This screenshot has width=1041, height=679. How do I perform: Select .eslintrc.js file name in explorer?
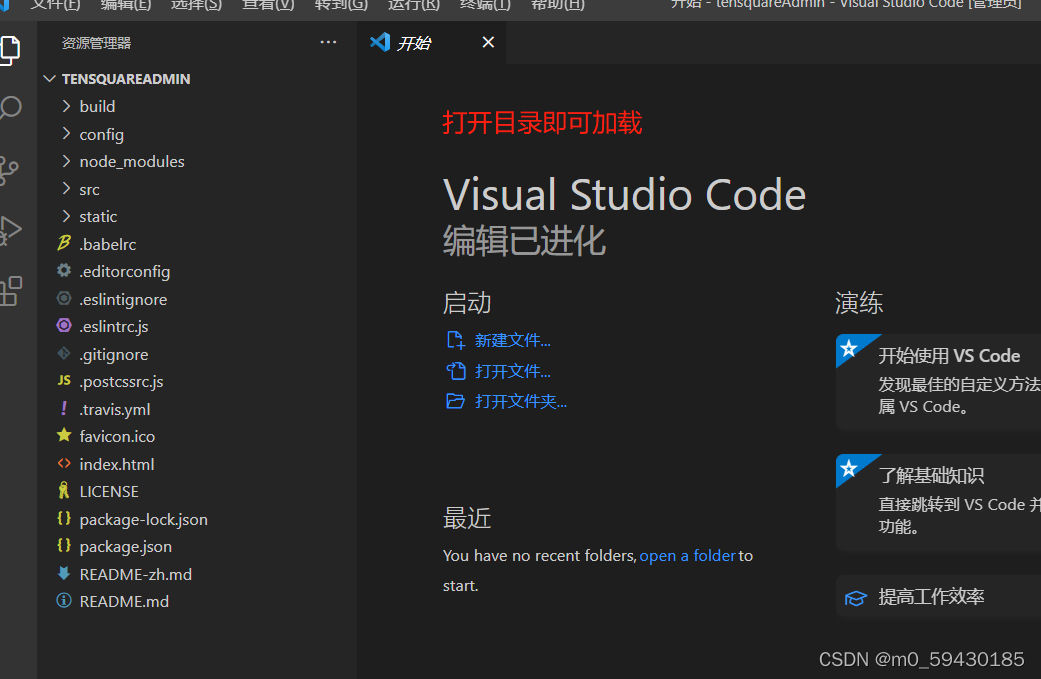(x=114, y=327)
